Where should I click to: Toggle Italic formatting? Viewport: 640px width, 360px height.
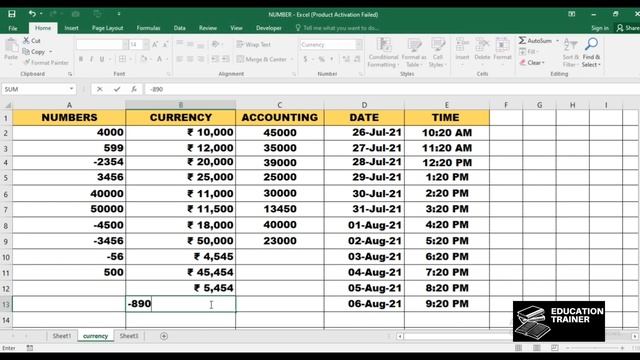click(91, 59)
